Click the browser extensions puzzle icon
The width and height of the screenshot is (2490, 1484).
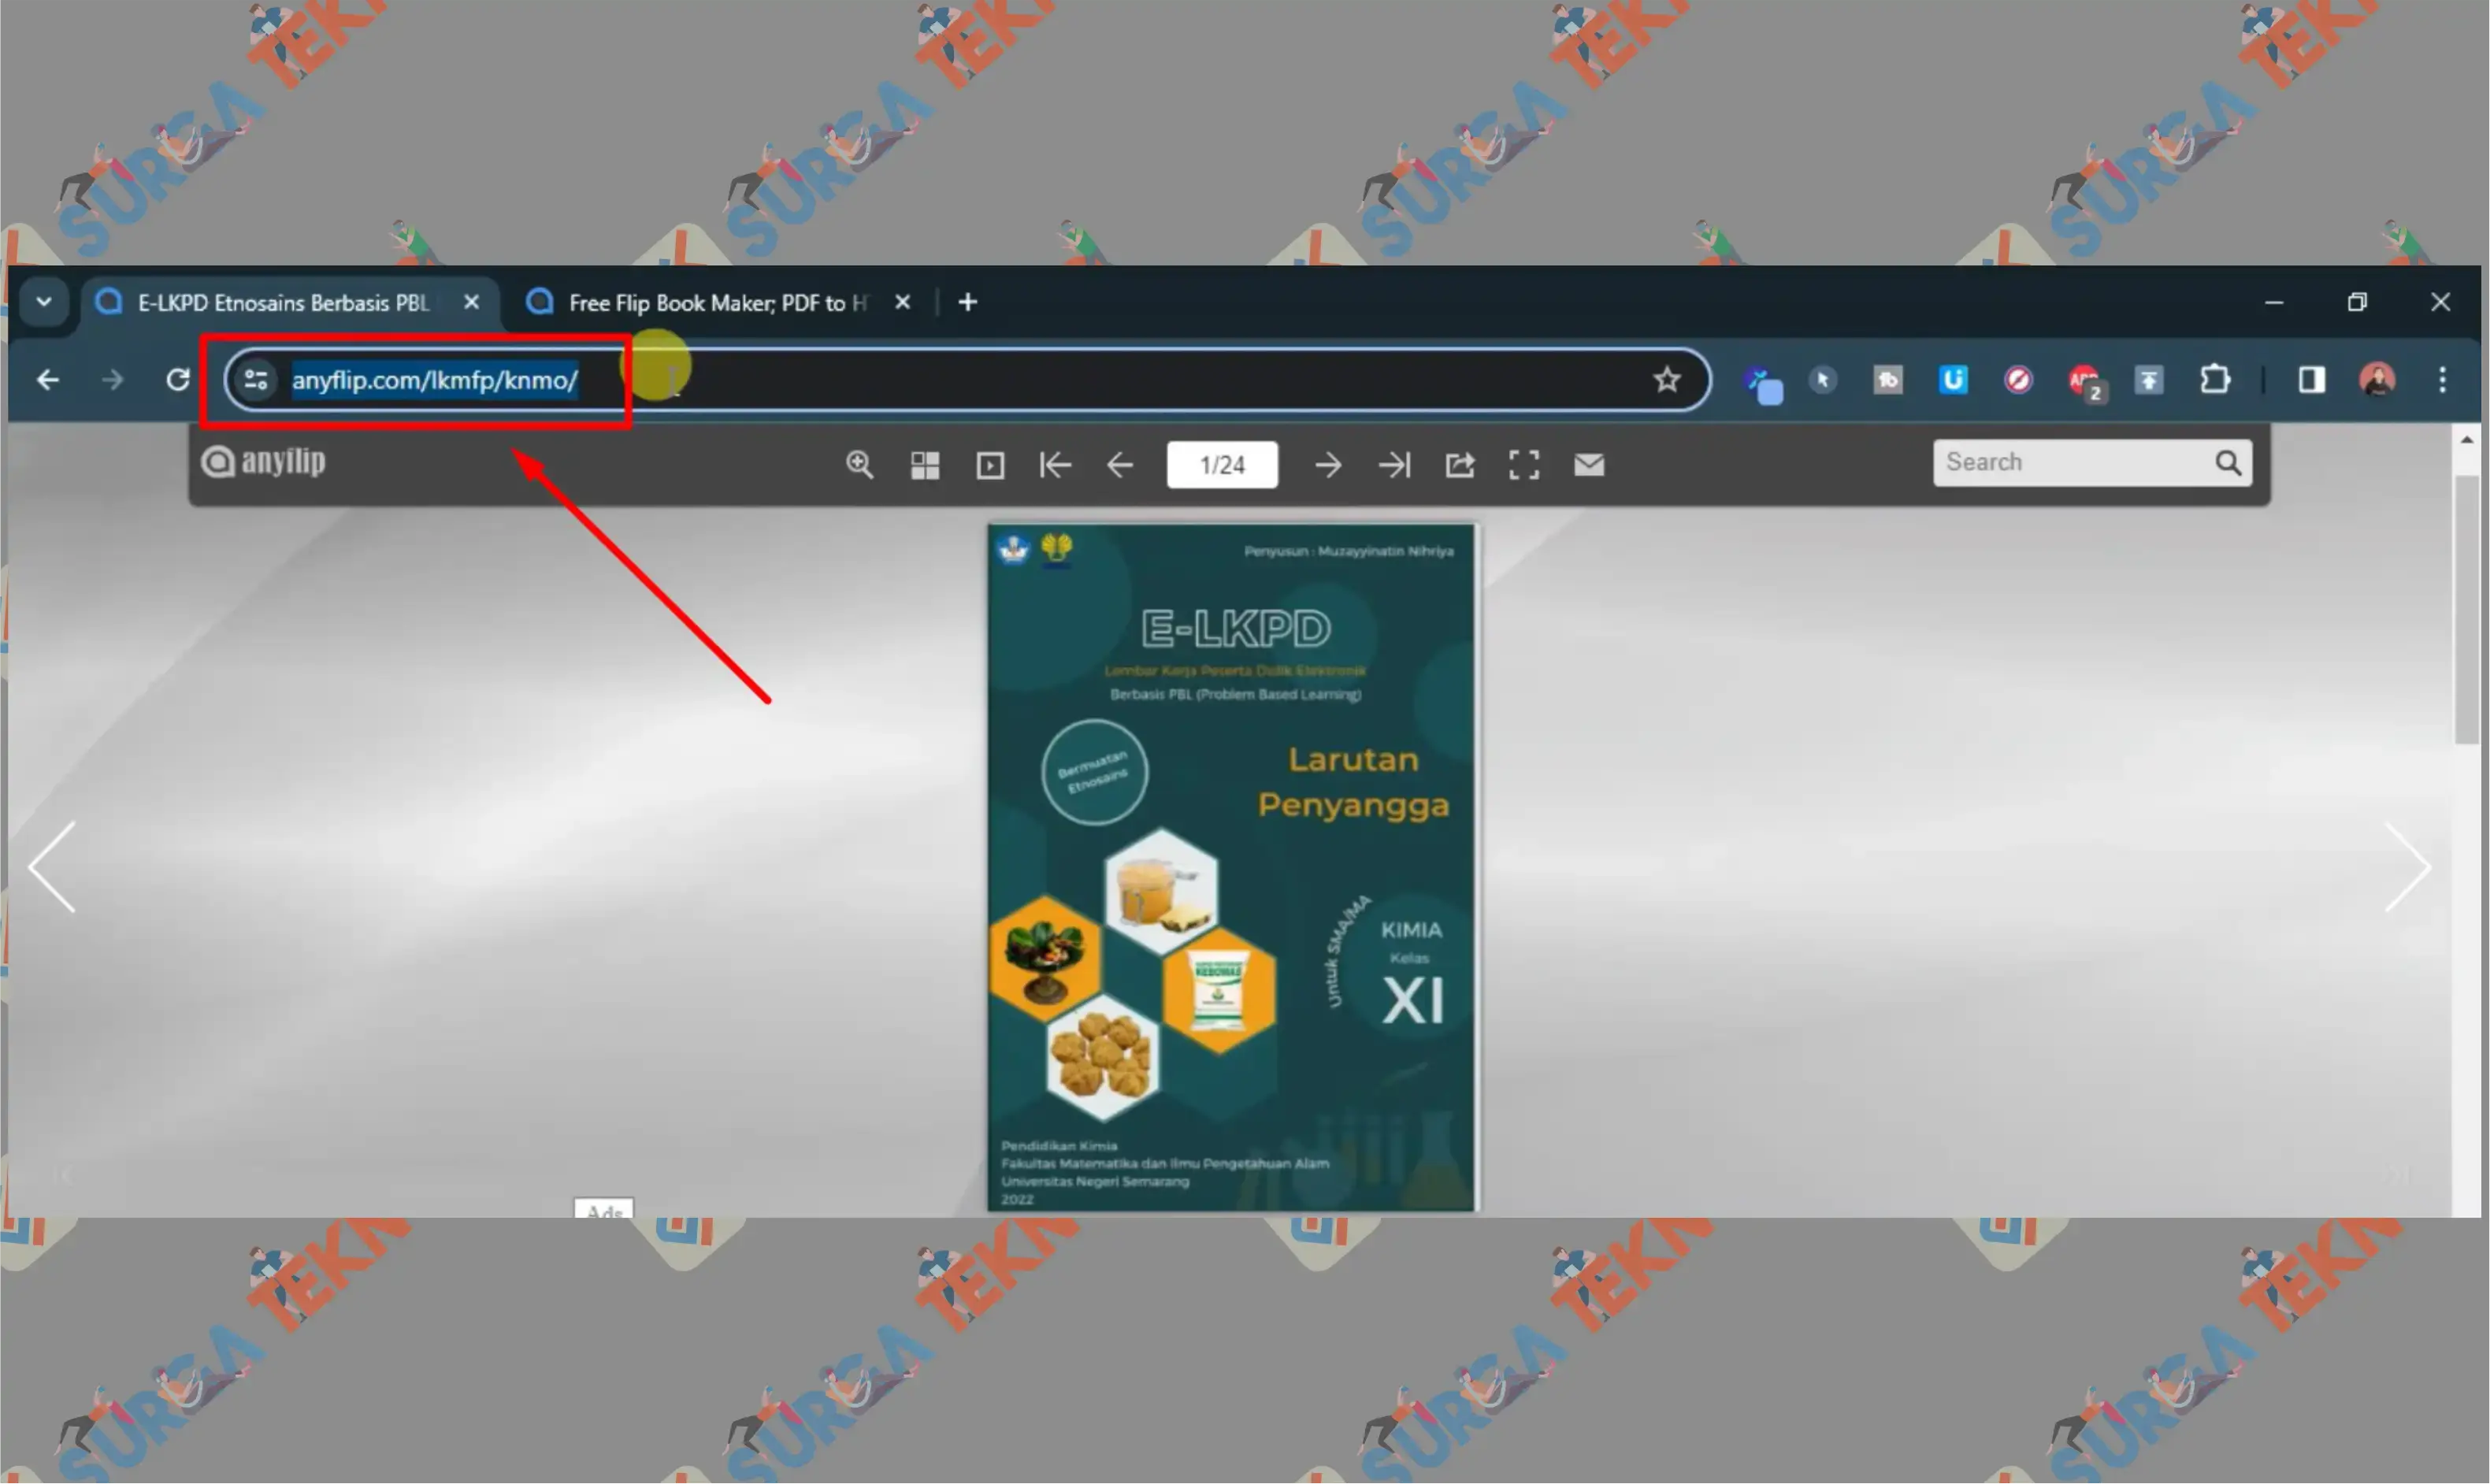2214,380
